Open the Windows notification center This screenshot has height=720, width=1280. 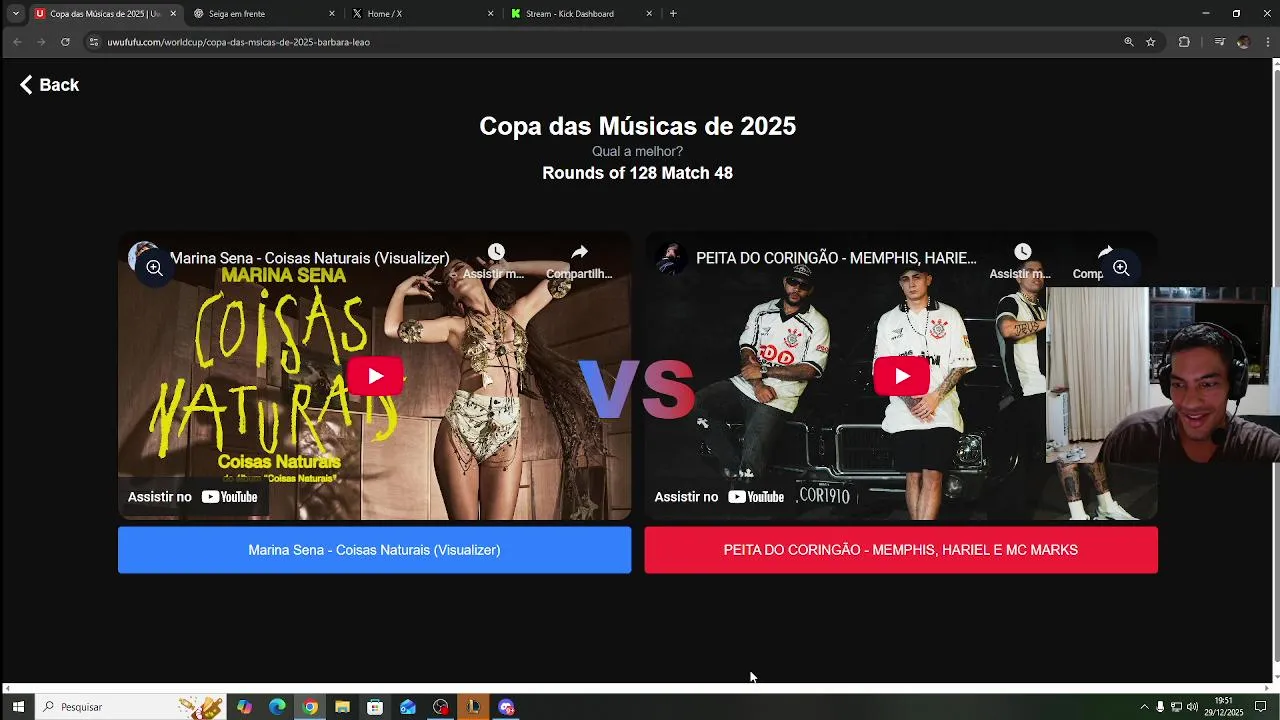pos(1261,707)
